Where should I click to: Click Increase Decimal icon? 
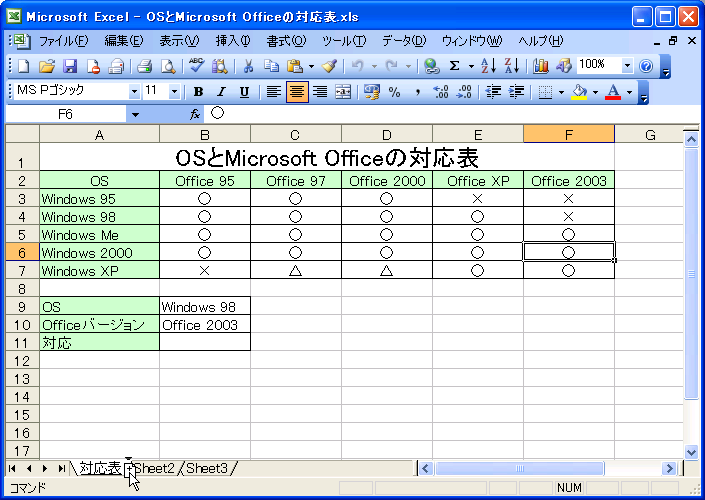[441, 92]
